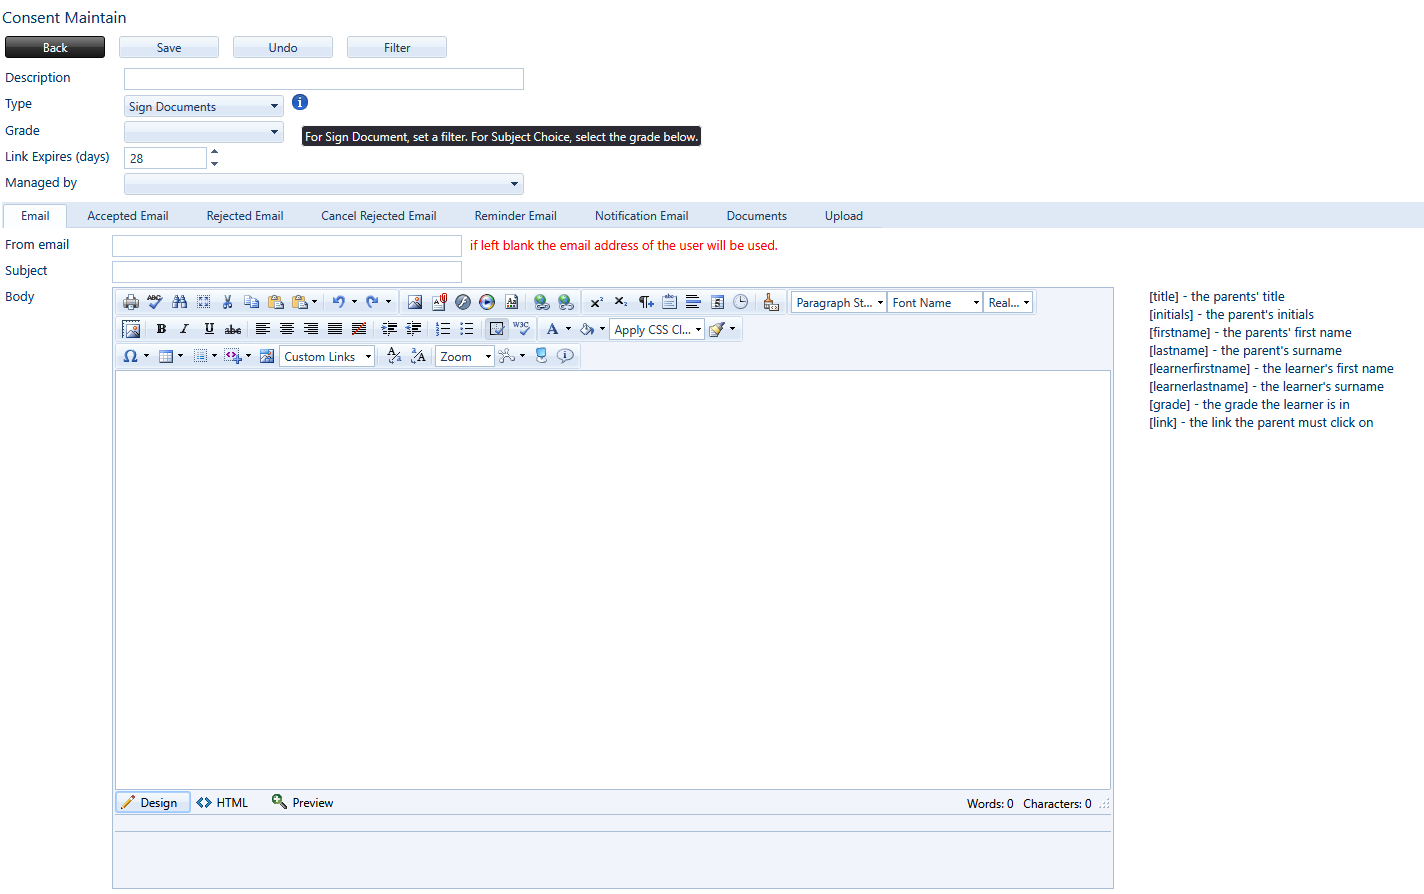Click the Image Map editor icon
This screenshot has width=1424, height=894.
click(267, 356)
